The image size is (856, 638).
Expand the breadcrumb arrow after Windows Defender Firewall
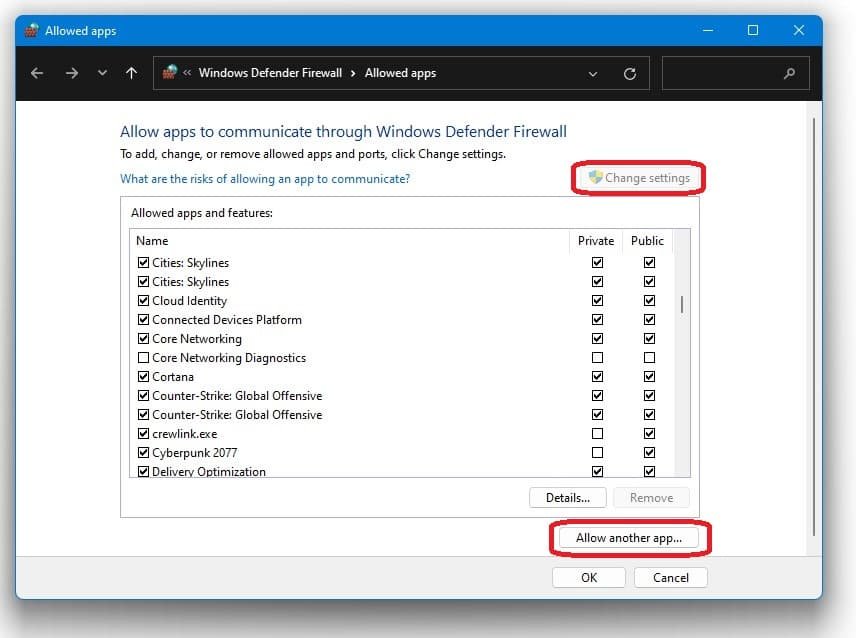[353, 74]
